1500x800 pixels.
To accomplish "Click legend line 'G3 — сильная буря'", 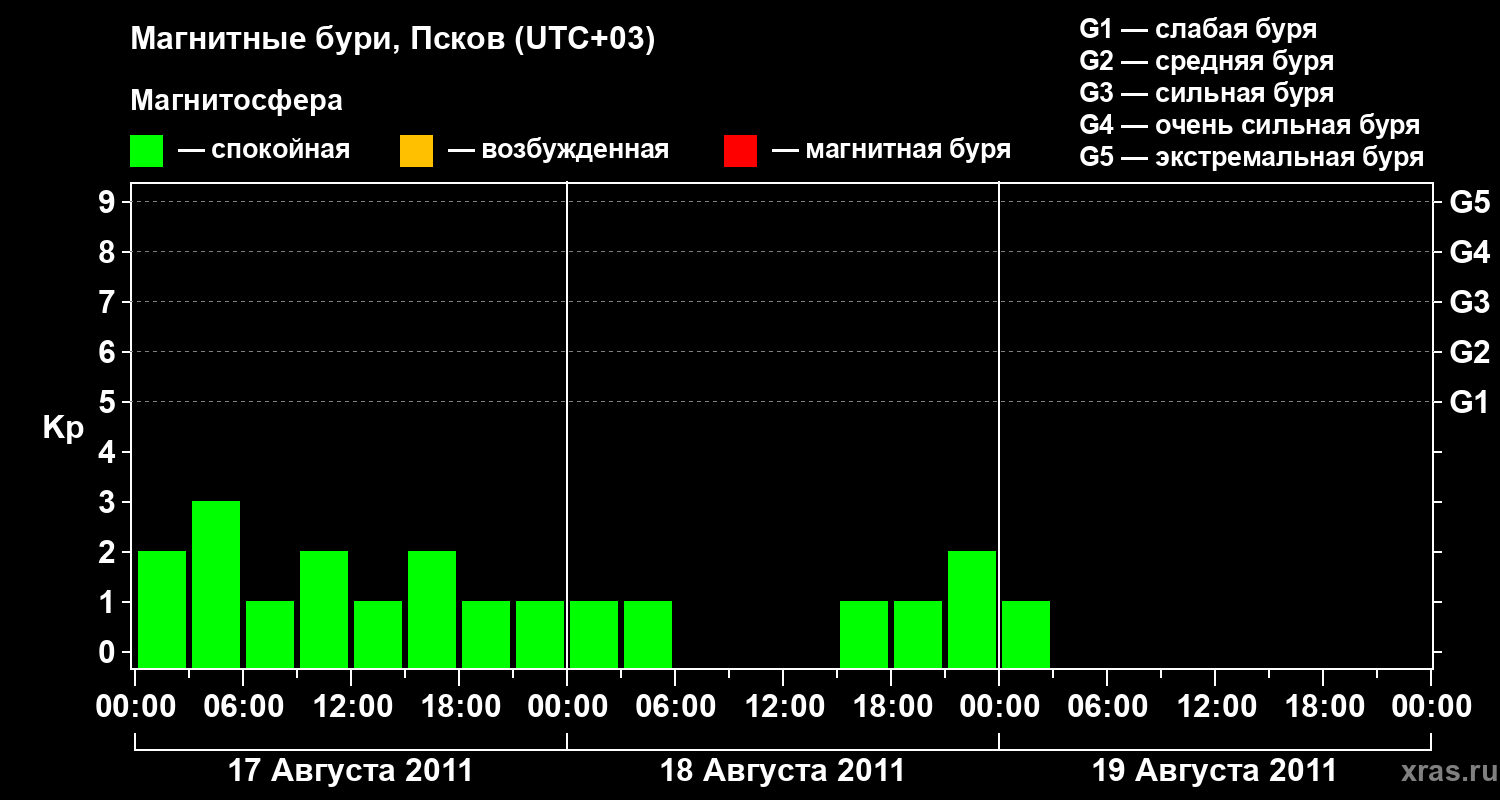I will 1207,93.
